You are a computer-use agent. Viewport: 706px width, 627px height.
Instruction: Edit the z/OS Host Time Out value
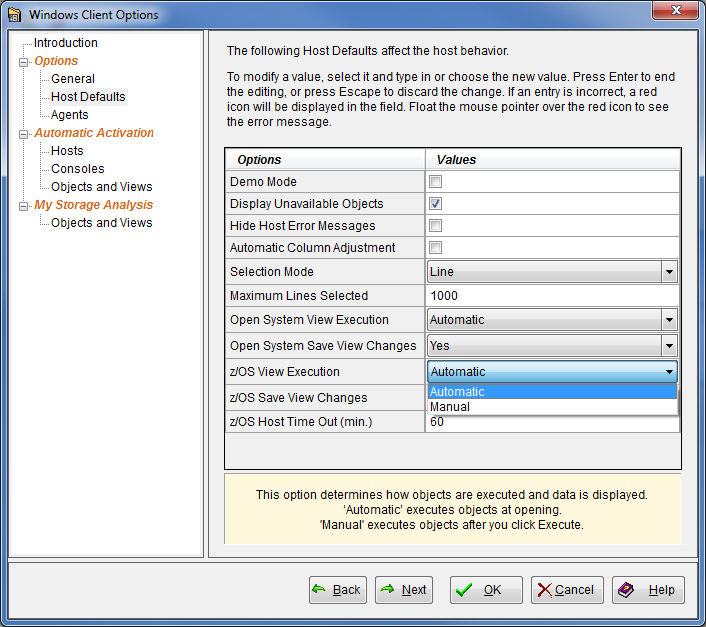click(552, 422)
